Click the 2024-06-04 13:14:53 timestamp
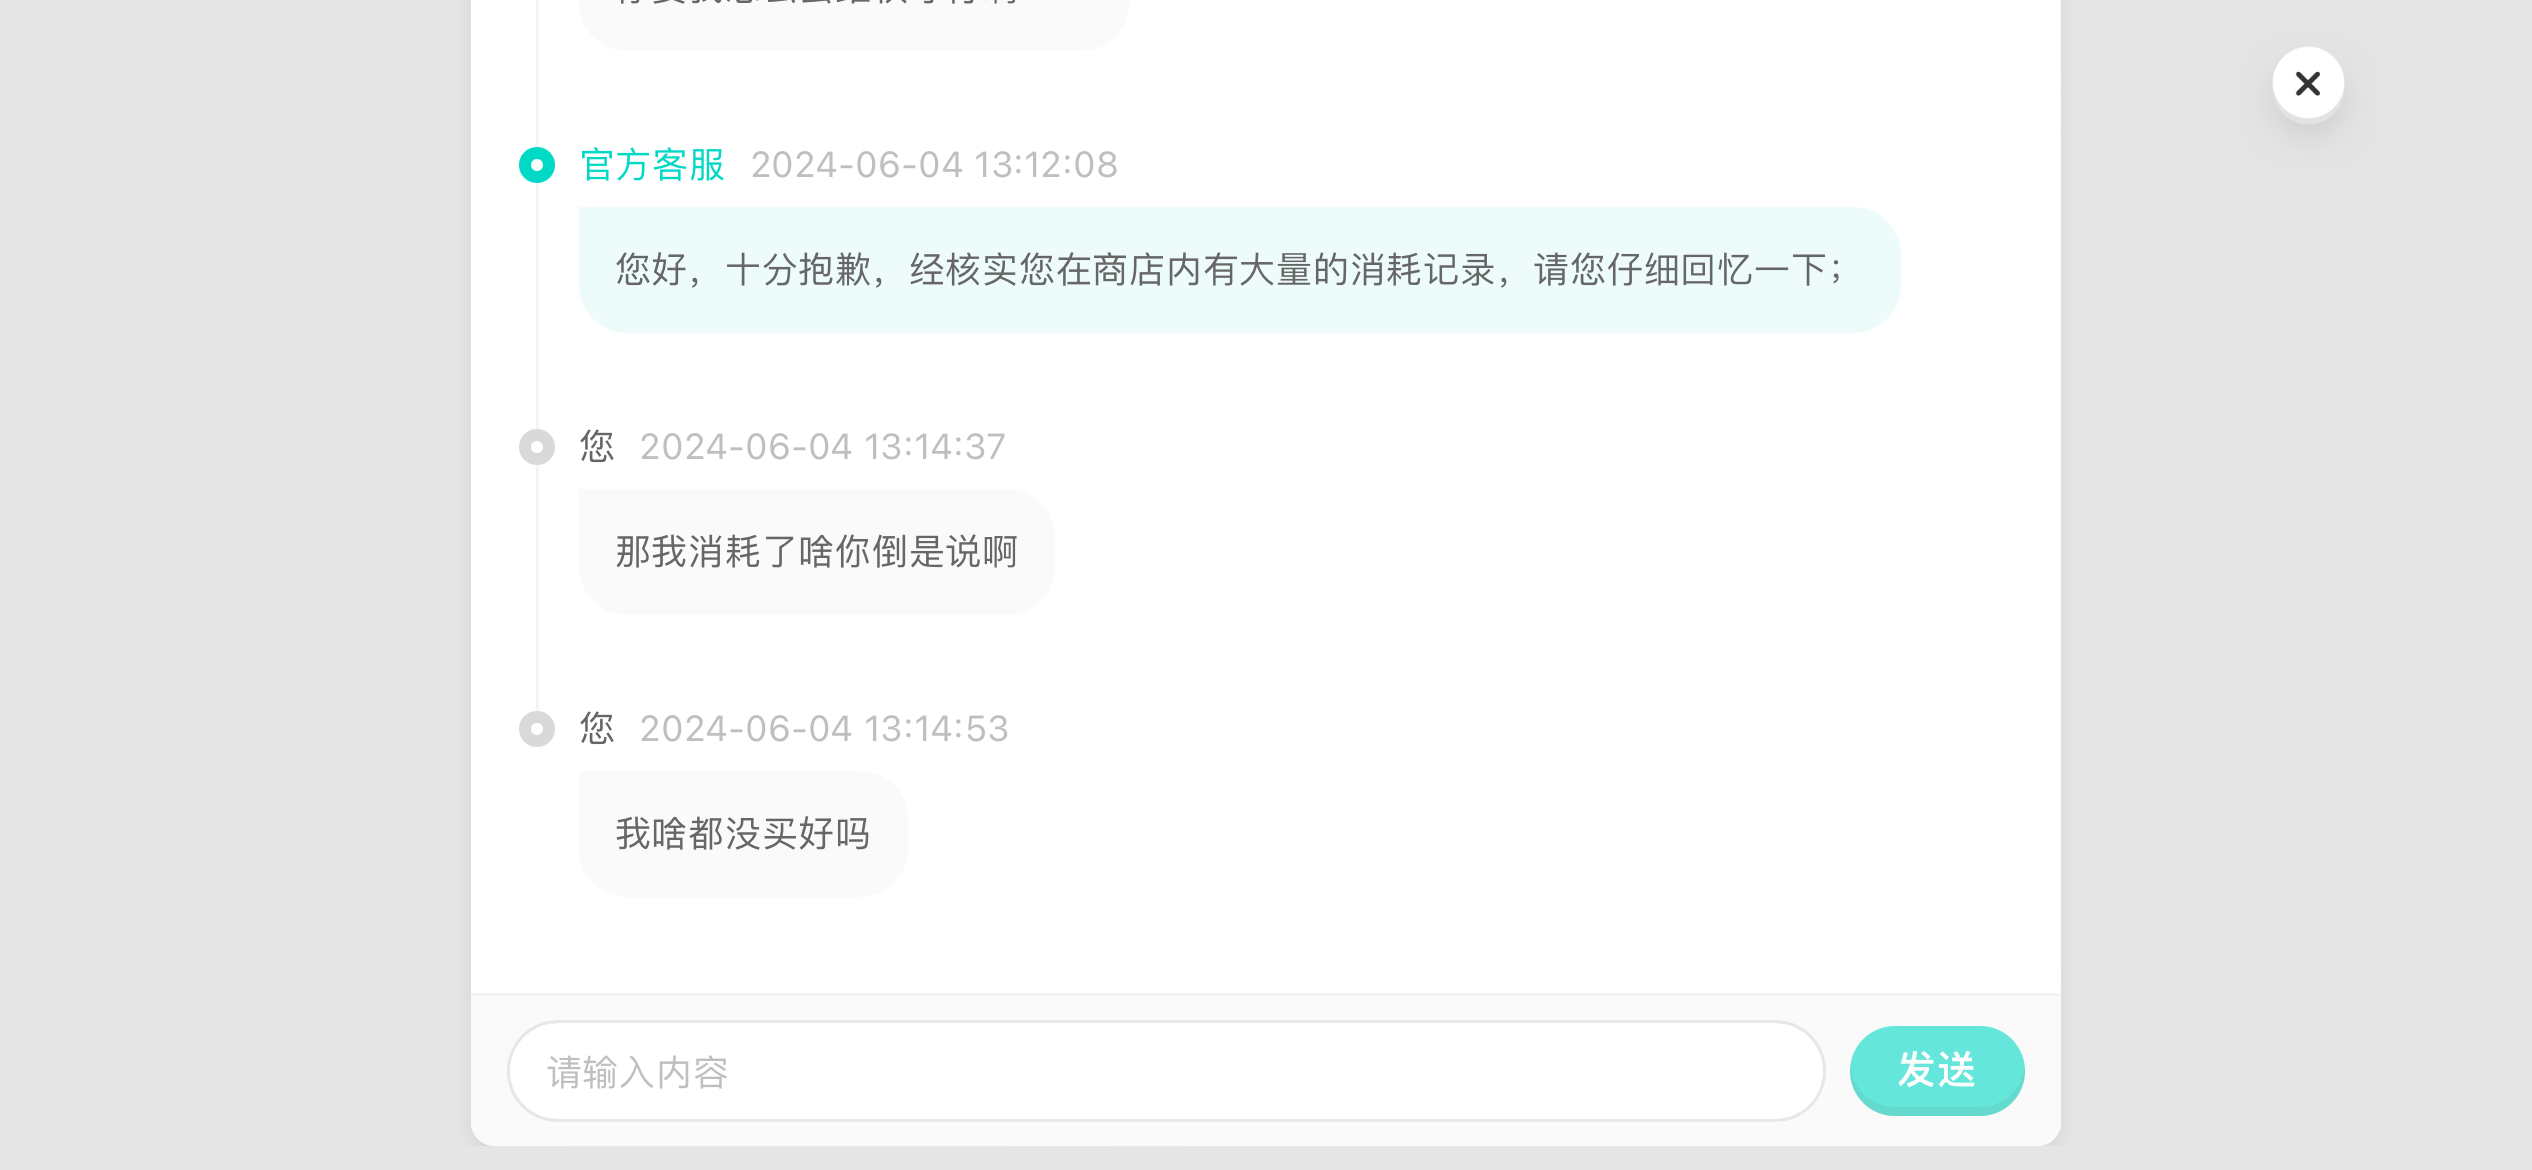2532x1170 pixels. [824, 729]
